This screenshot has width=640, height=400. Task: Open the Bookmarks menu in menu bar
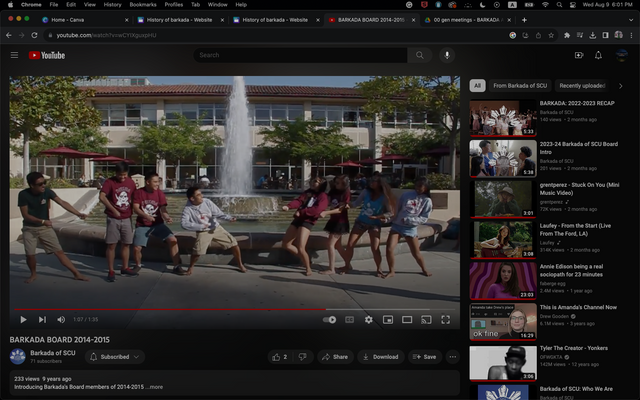click(x=143, y=5)
